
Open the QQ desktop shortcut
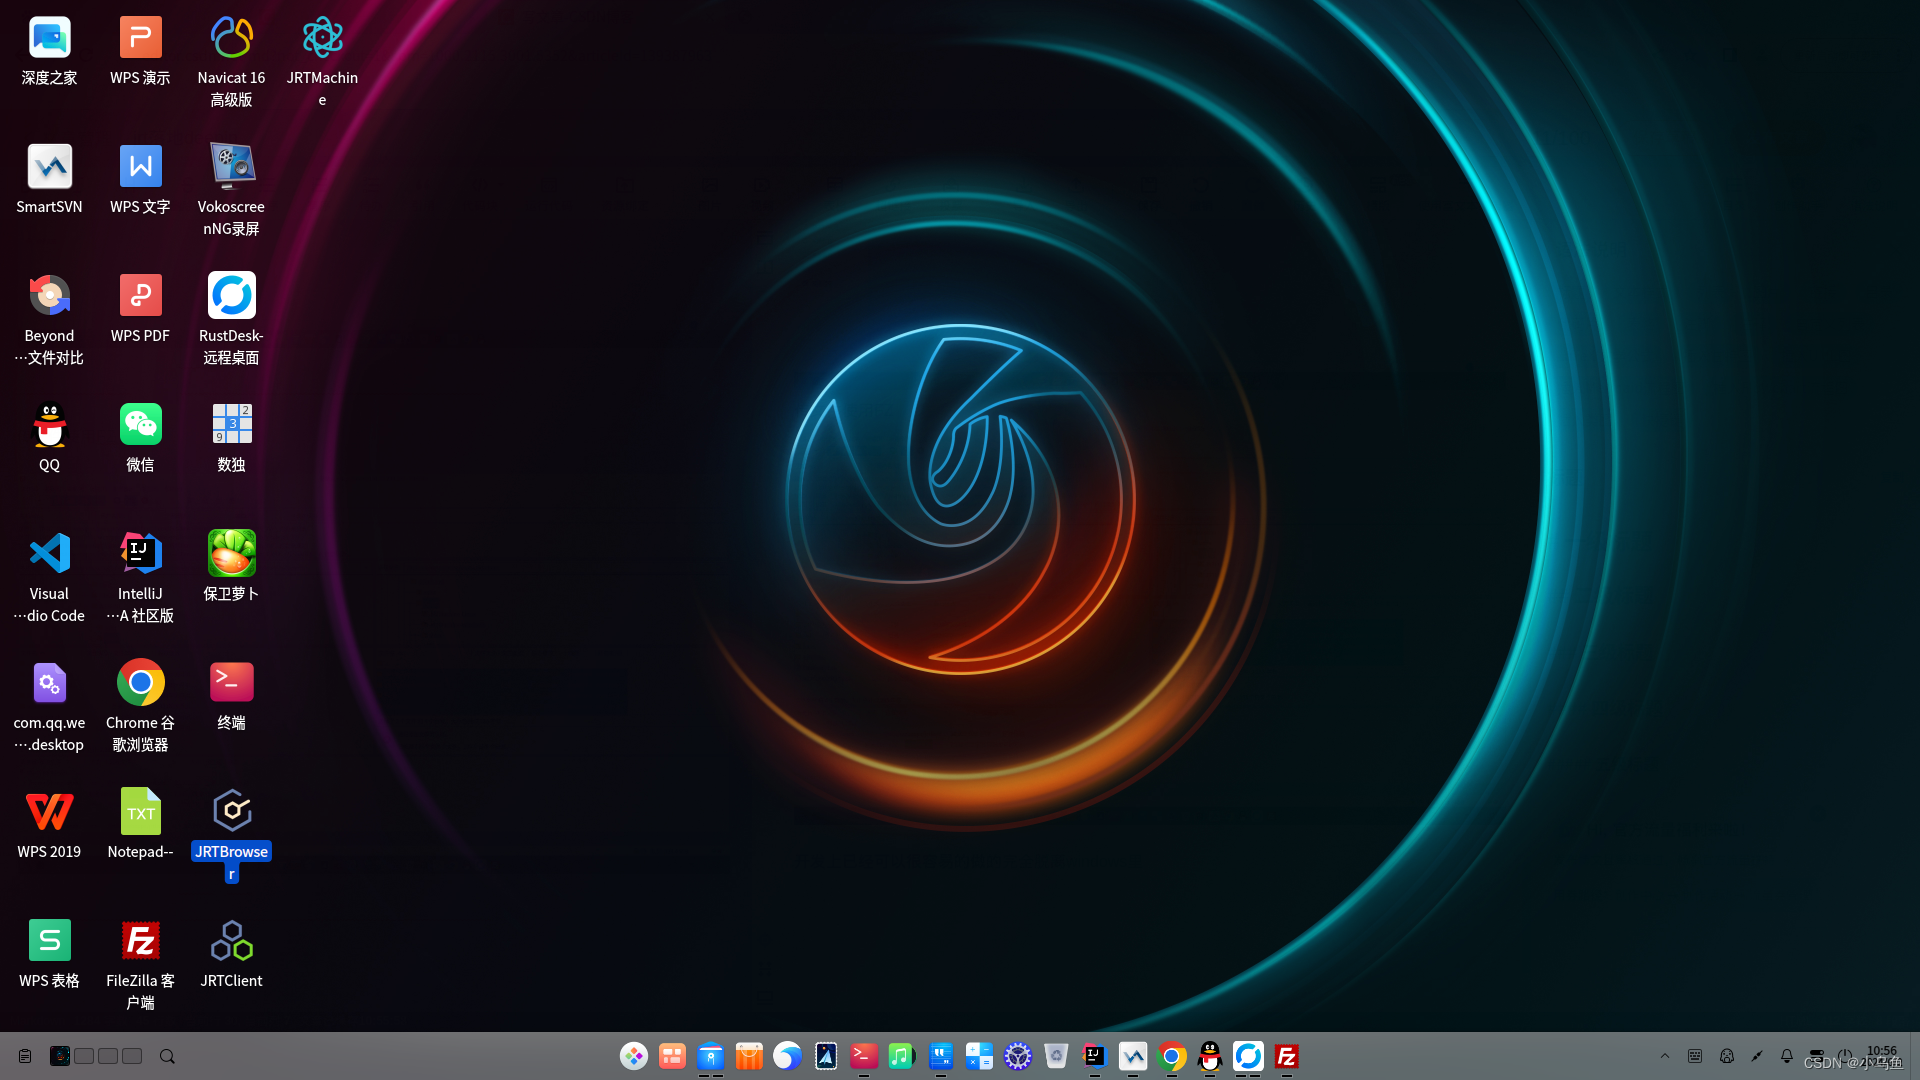point(49,438)
